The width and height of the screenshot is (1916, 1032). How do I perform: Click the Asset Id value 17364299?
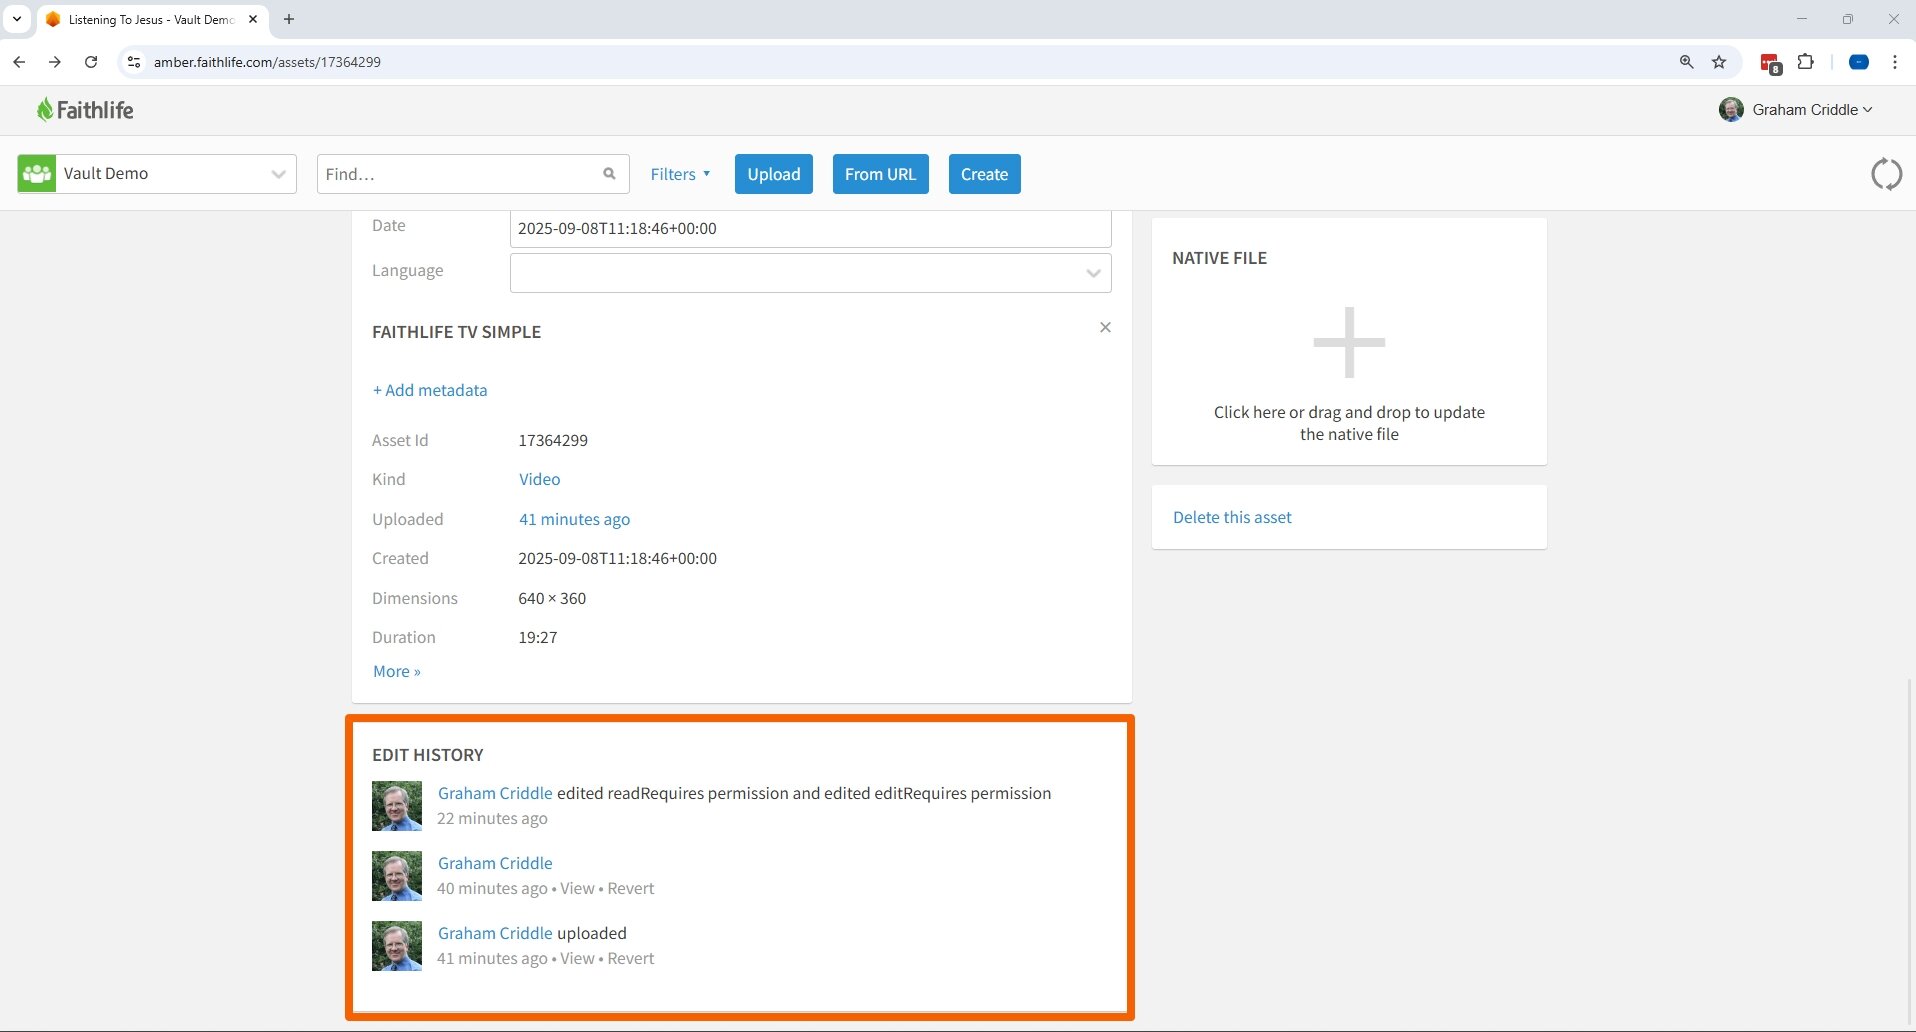pos(553,440)
